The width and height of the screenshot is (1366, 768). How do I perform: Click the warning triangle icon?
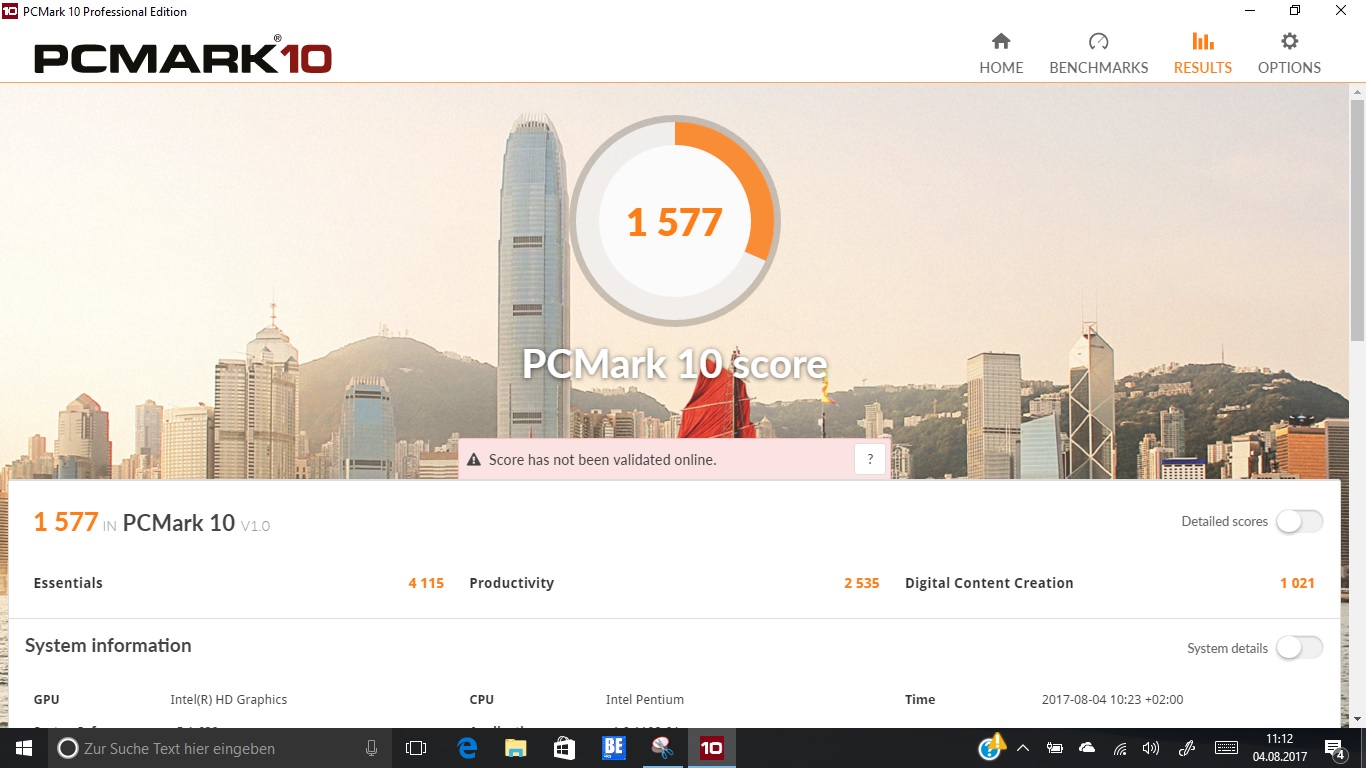click(474, 460)
